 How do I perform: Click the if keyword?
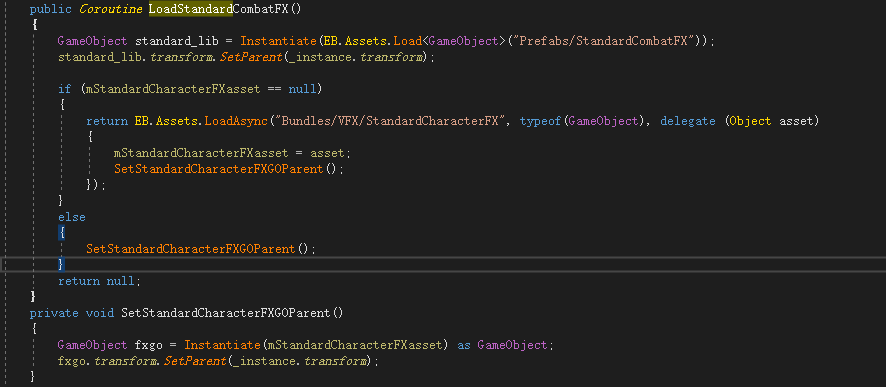(64, 89)
